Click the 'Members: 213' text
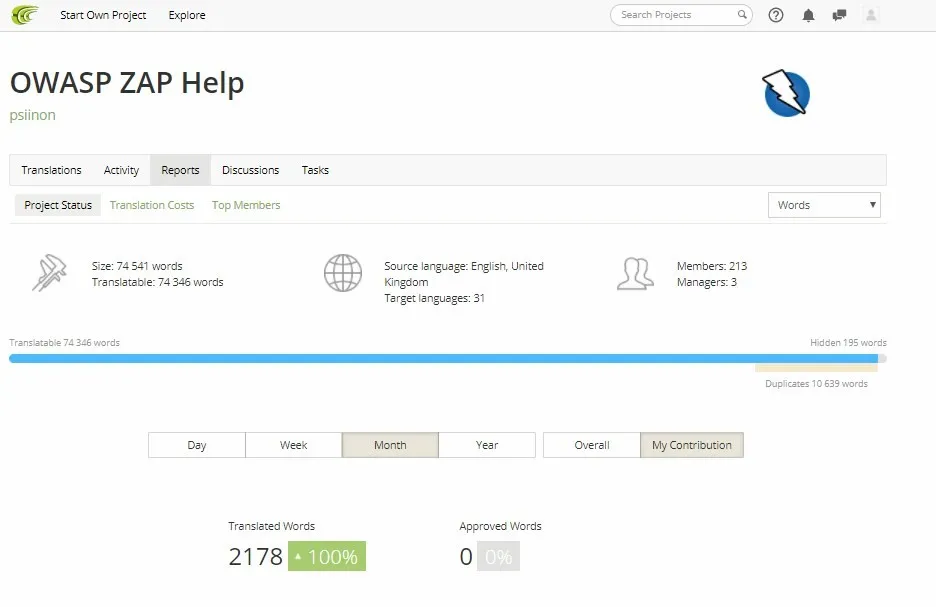The height and width of the screenshot is (607, 936). (x=712, y=266)
